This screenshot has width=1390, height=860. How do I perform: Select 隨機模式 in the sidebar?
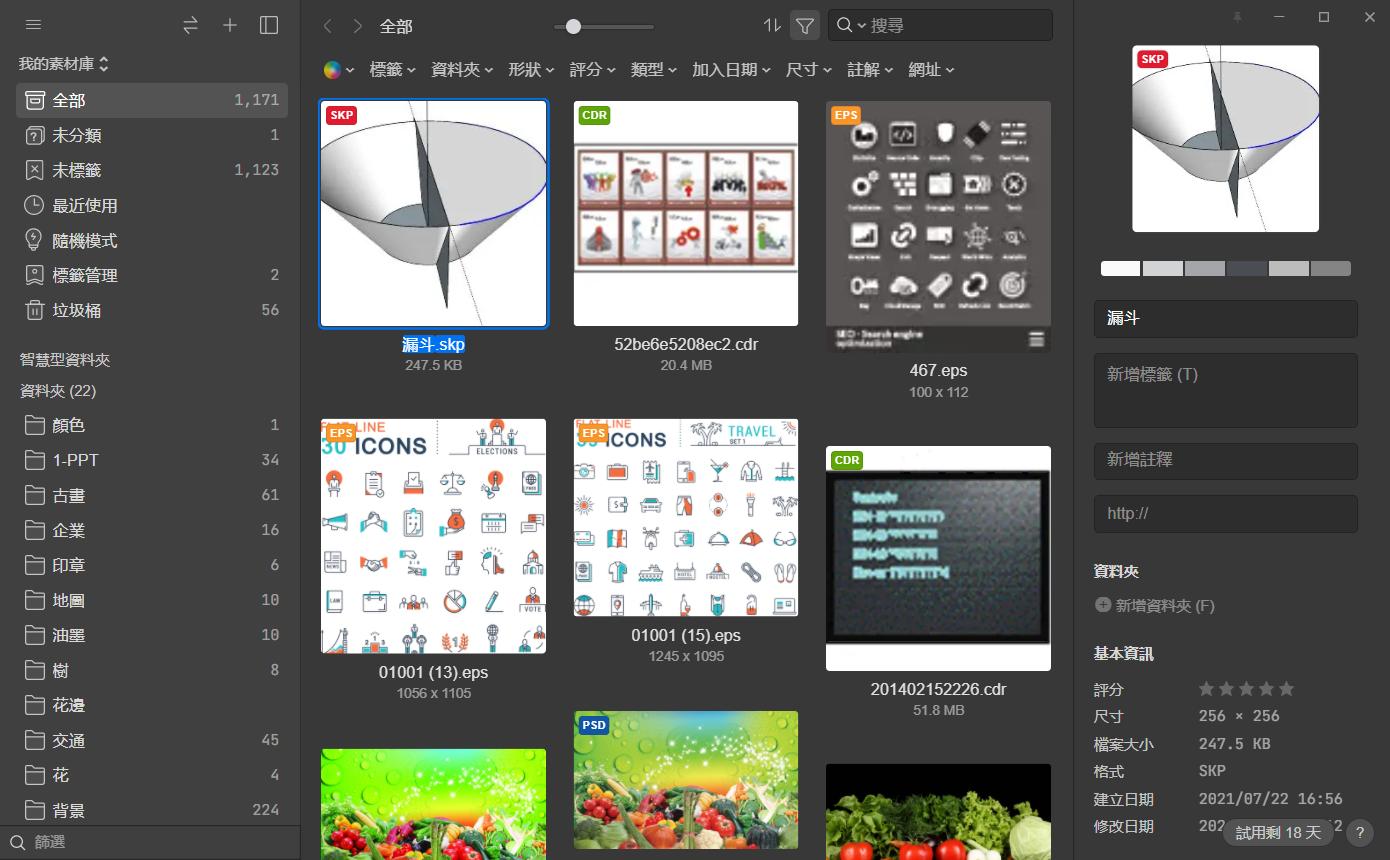85,240
